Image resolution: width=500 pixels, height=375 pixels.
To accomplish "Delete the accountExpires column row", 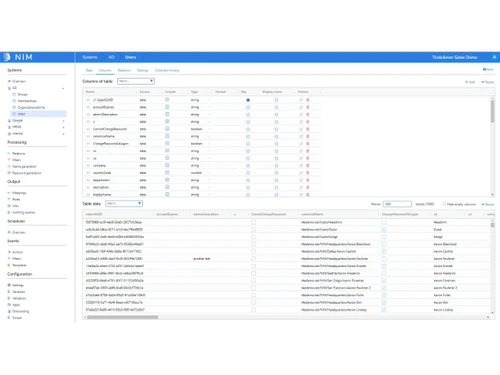I will point(308,107).
